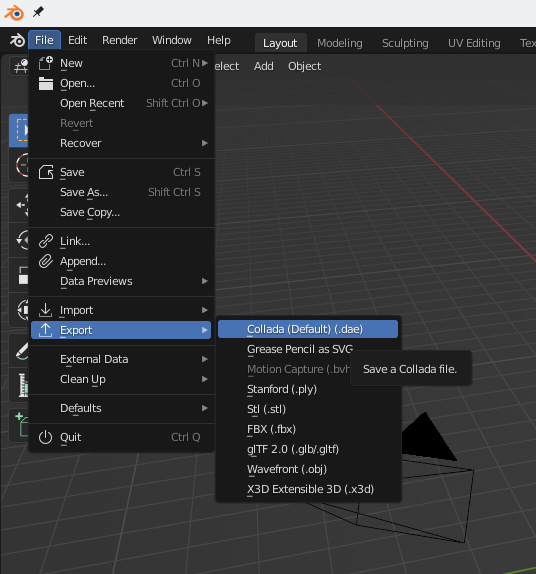
Task: Choose Save As... from the File menu
Action: pos(121,192)
